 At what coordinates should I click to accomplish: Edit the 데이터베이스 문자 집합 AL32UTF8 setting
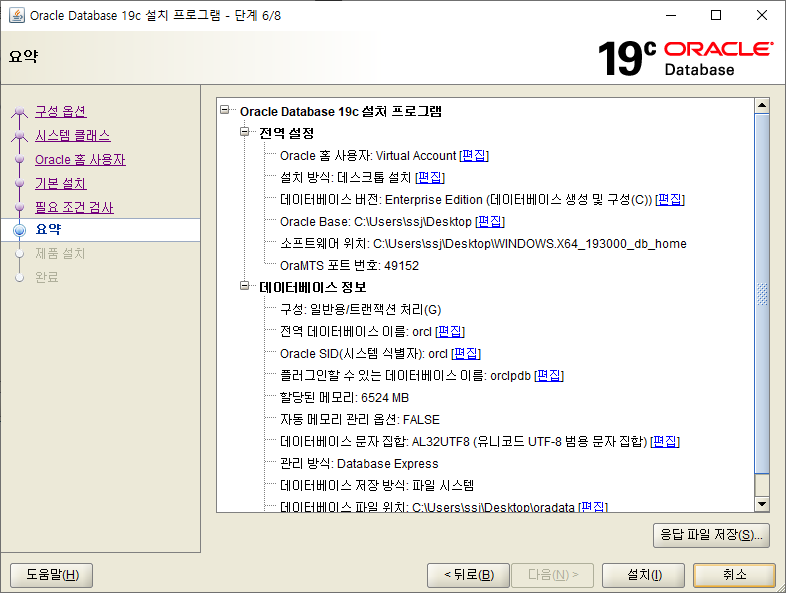(665, 442)
